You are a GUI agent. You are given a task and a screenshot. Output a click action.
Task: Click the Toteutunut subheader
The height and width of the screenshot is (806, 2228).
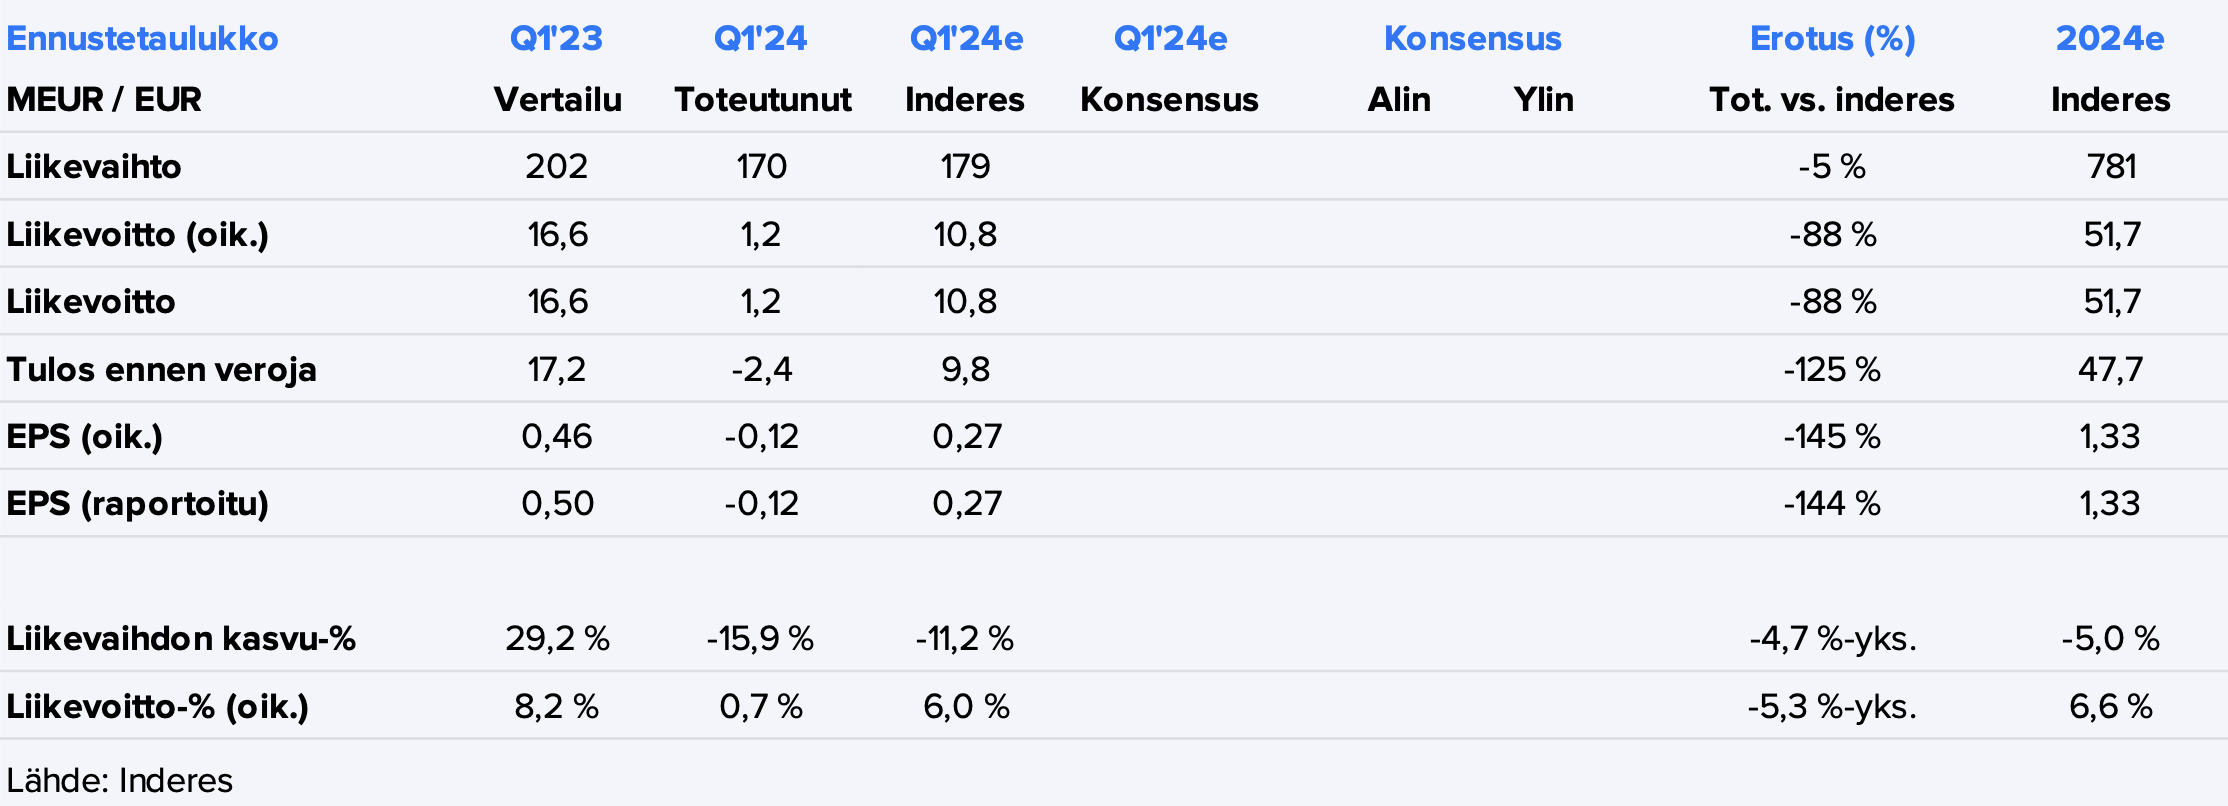coord(763,100)
